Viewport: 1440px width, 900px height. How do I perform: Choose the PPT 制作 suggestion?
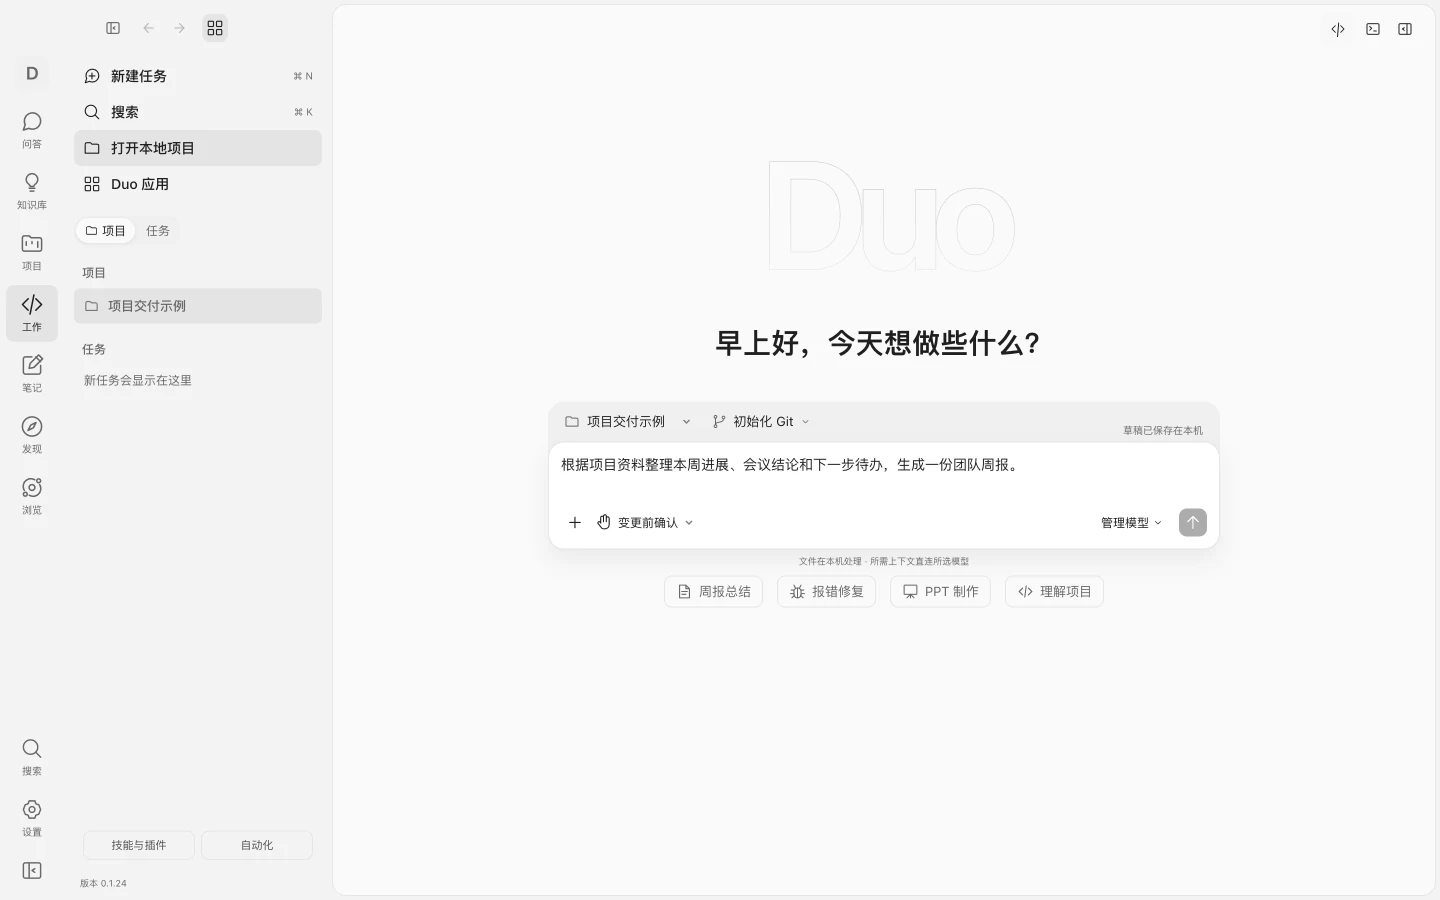pos(940,592)
